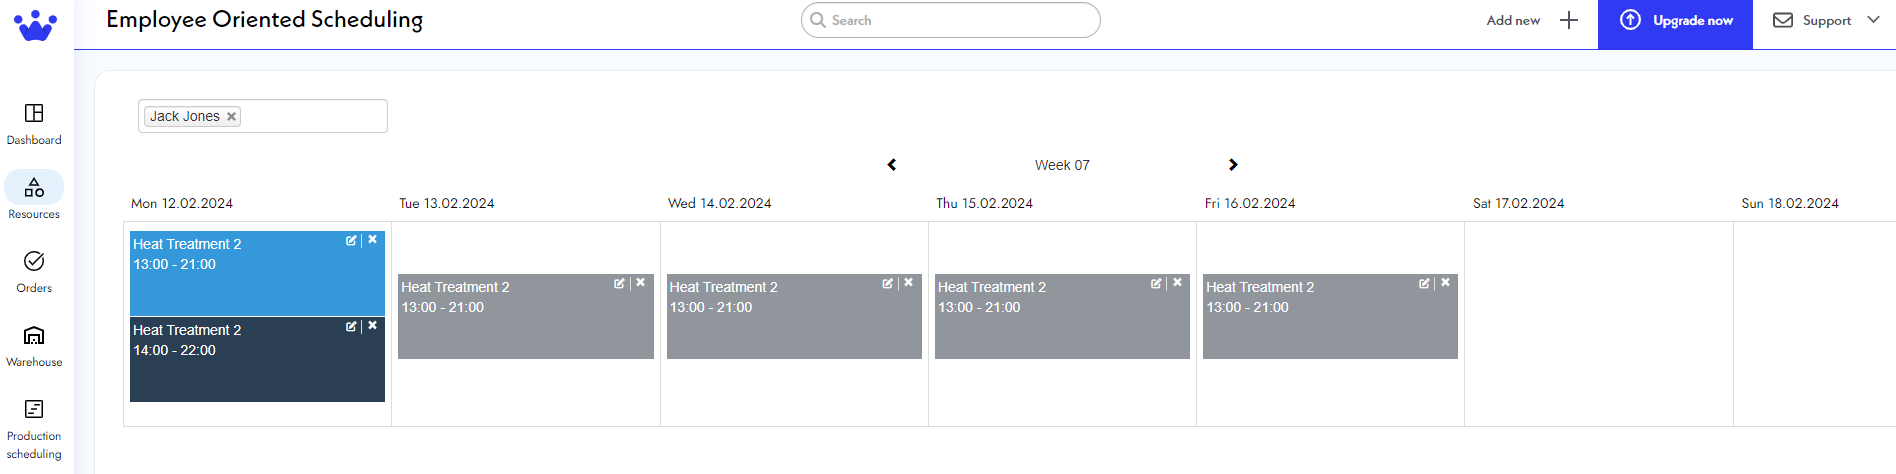The width and height of the screenshot is (1896, 474).
Task: Delete Monday's 14:00 - 22:00 shift
Action: [x=373, y=326]
